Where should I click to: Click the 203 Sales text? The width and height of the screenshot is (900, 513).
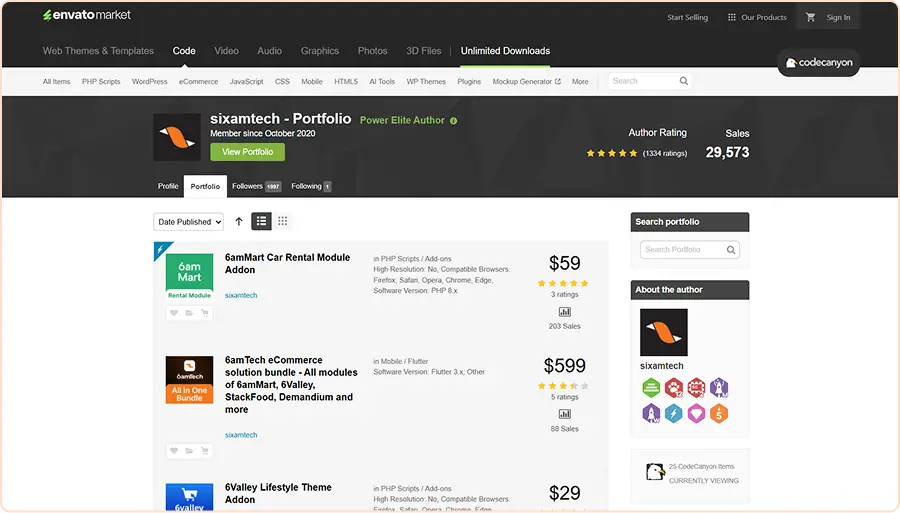coord(565,326)
